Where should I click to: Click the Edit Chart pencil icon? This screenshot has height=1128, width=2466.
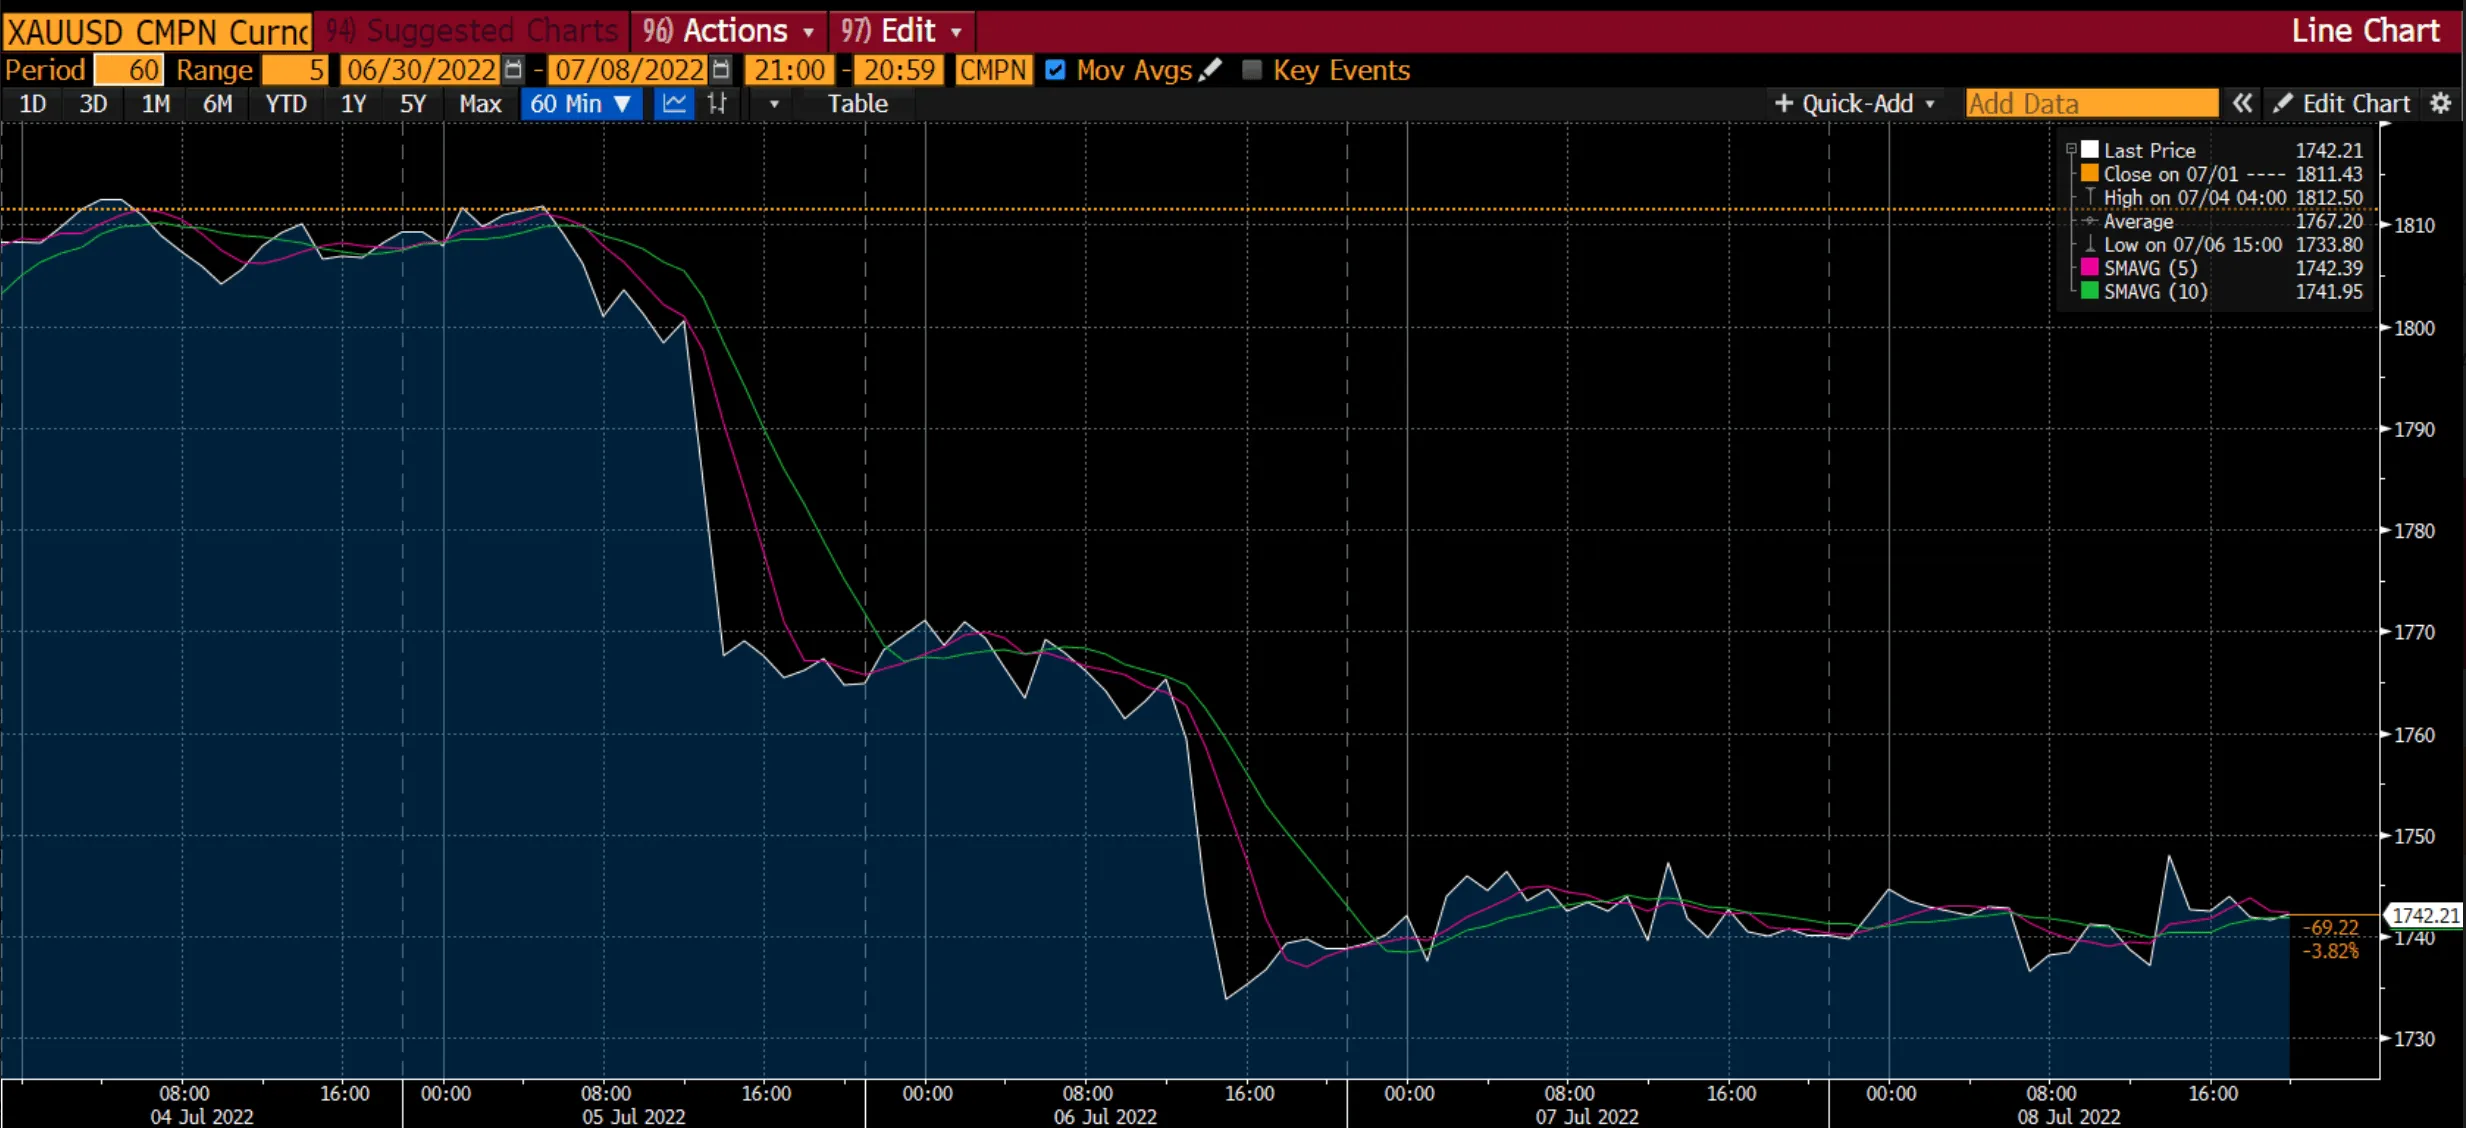(2286, 103)
